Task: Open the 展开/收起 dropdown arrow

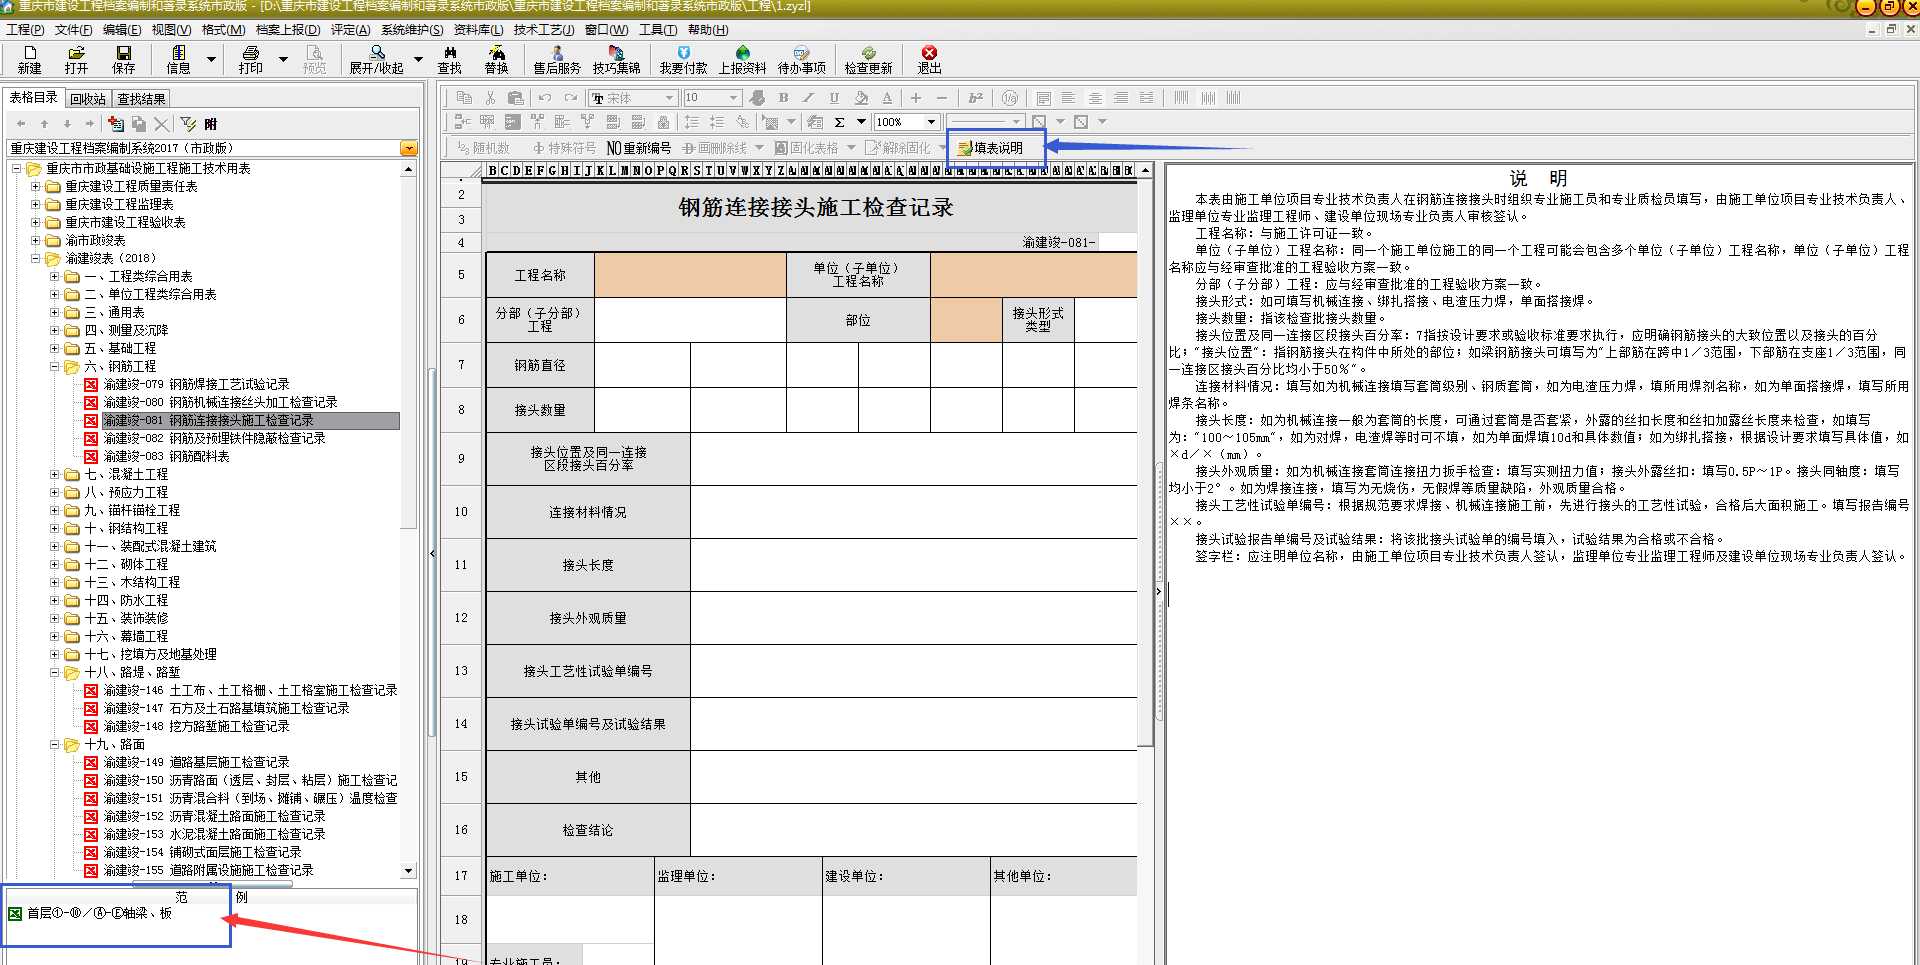Action: (418, 60)
